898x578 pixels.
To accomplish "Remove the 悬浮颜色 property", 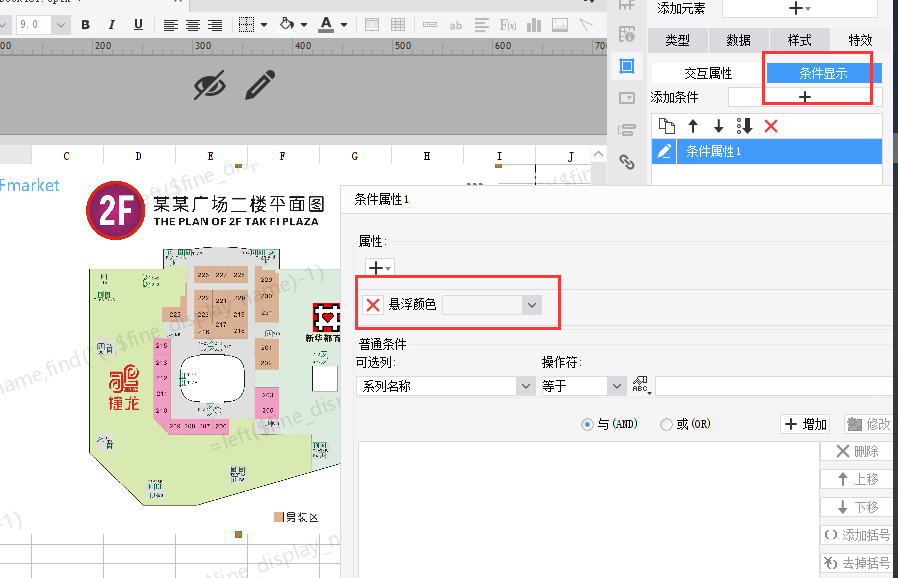I will click(x=373, y=305).
